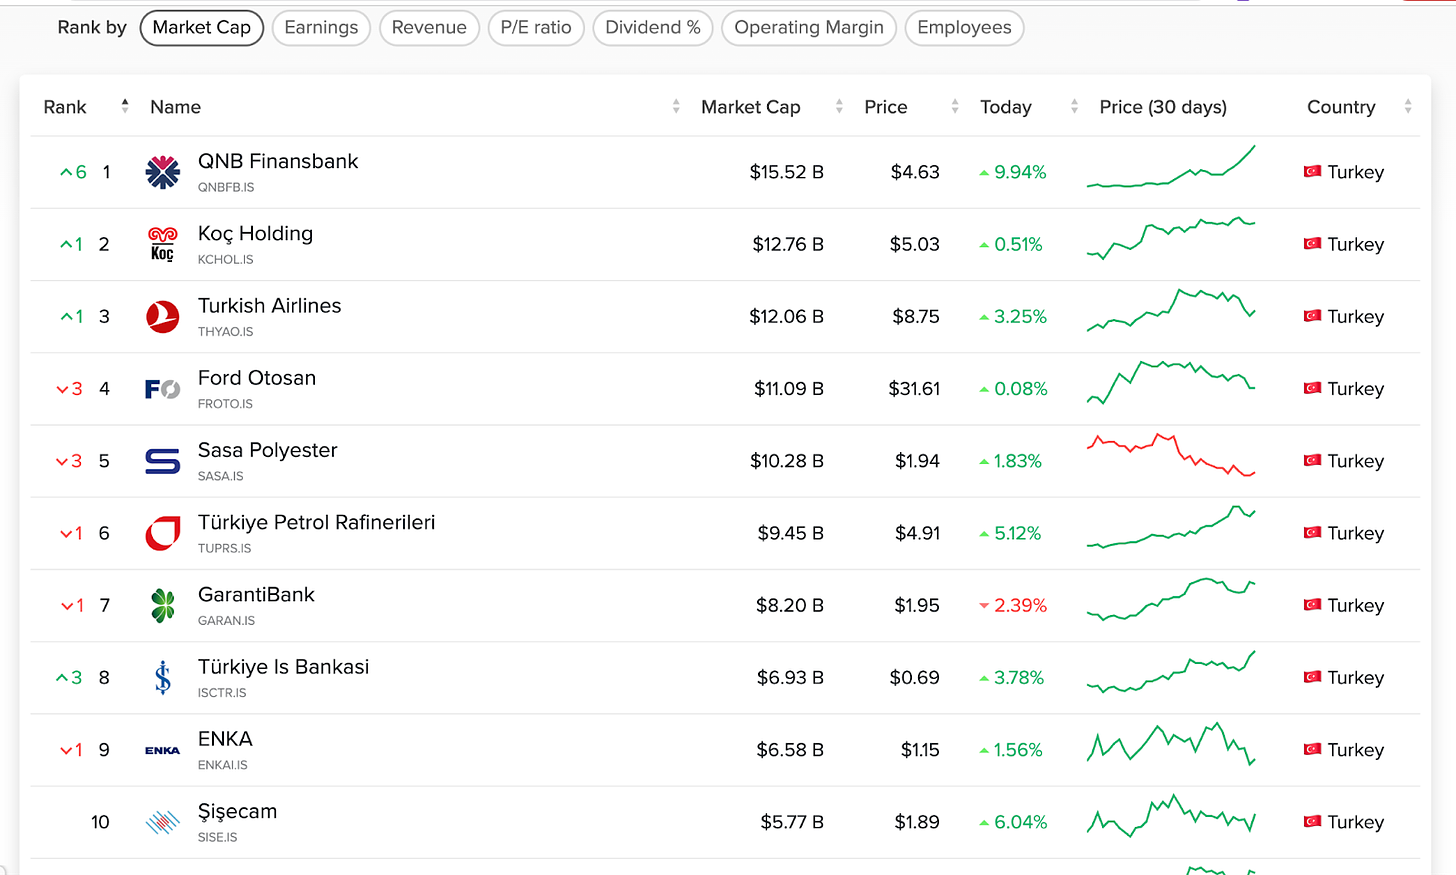The width and height of the screenshot is (1456, 875).
Task: Sort table by Price column arrows
Action: coord(955,106)
